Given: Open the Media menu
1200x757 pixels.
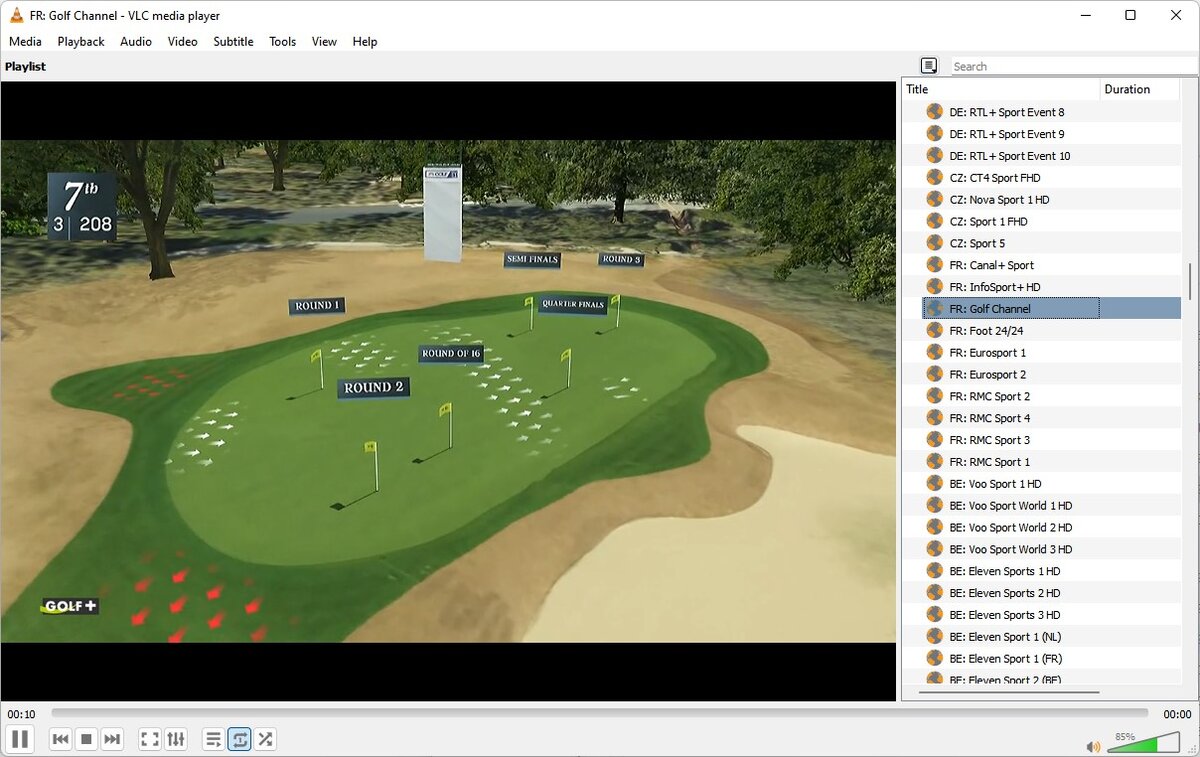Looking at the screenshot, I should click(x=25, y=41).
